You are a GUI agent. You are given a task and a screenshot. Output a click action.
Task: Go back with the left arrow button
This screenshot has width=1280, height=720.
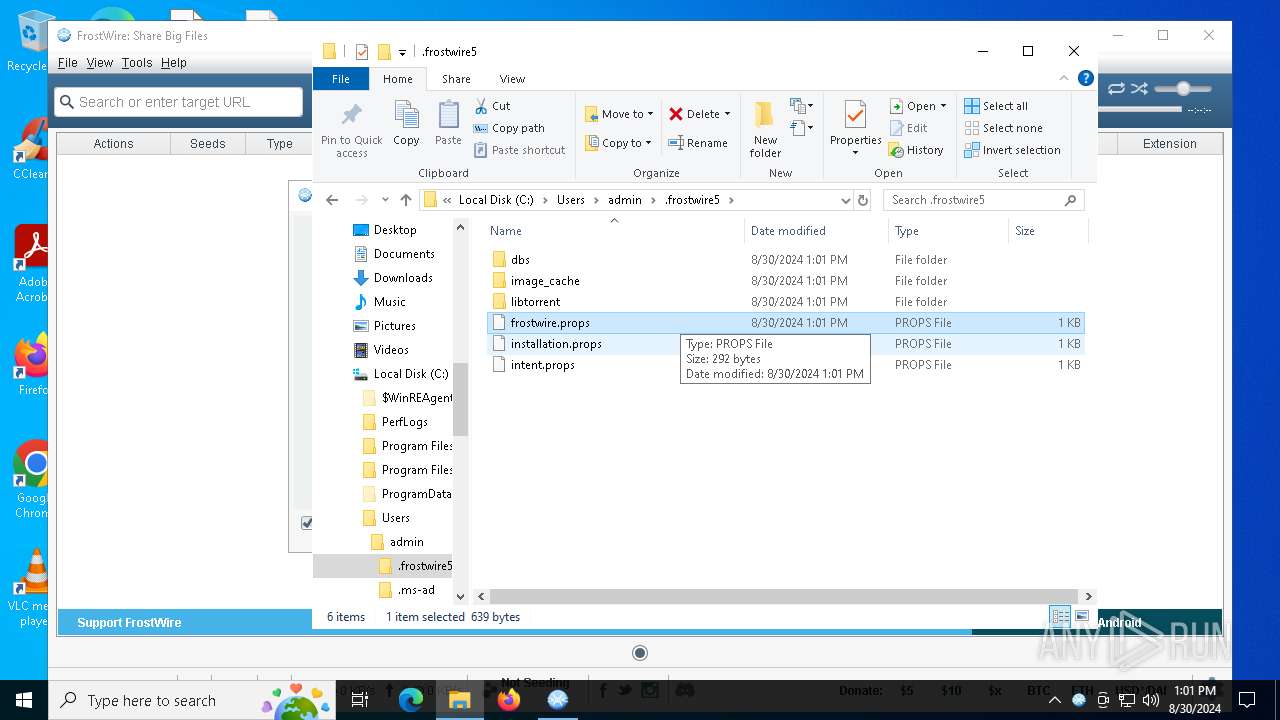pos(332,200)
